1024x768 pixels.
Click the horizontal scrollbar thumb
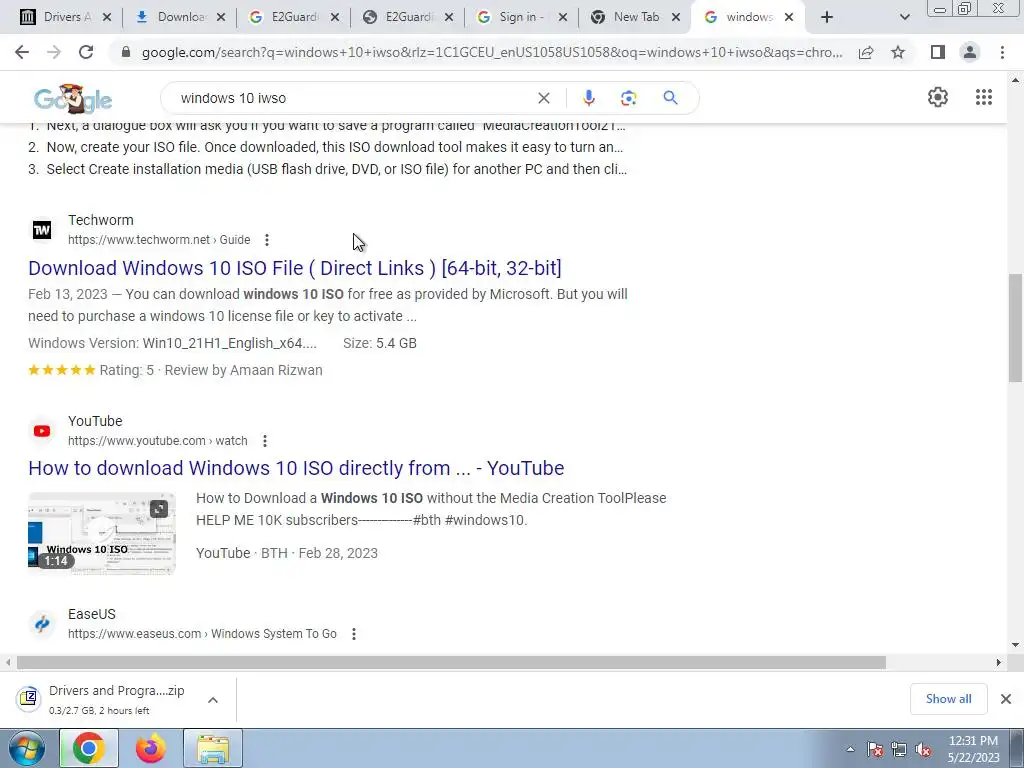(x=451, y=663)
